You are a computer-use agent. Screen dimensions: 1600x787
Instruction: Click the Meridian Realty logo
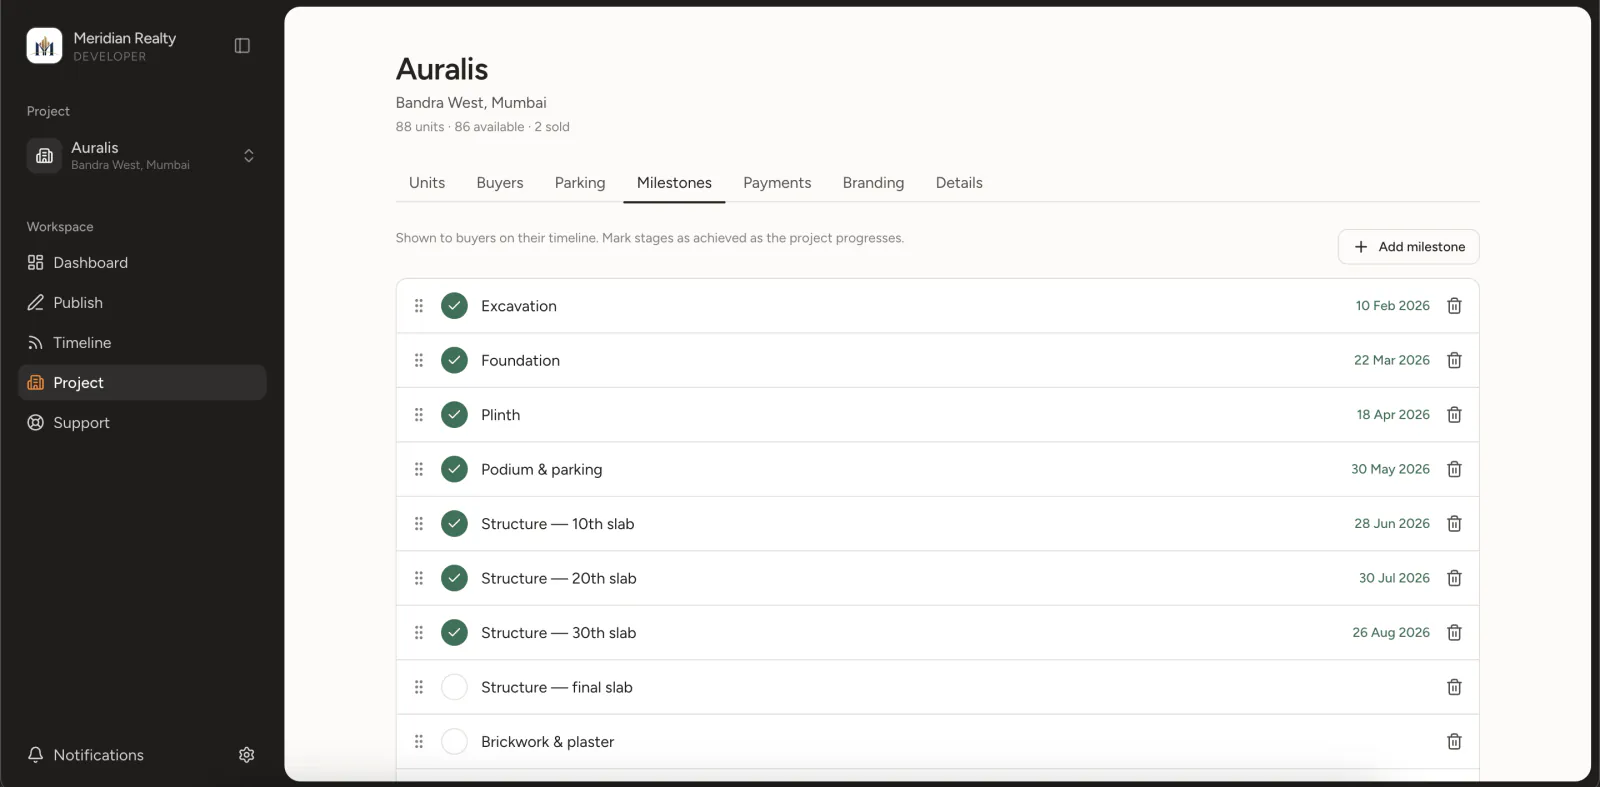pyautogui.click(x=44, y=46)
